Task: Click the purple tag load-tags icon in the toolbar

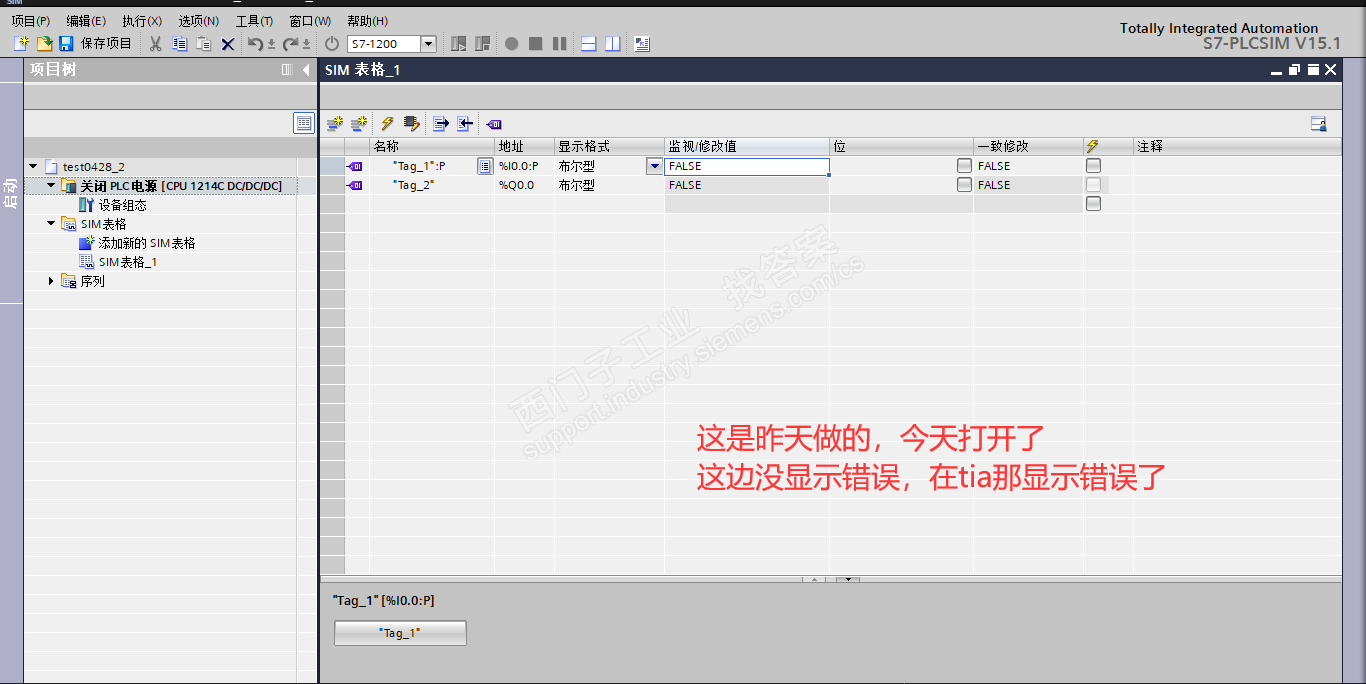Action: click(x=494, y=124)
